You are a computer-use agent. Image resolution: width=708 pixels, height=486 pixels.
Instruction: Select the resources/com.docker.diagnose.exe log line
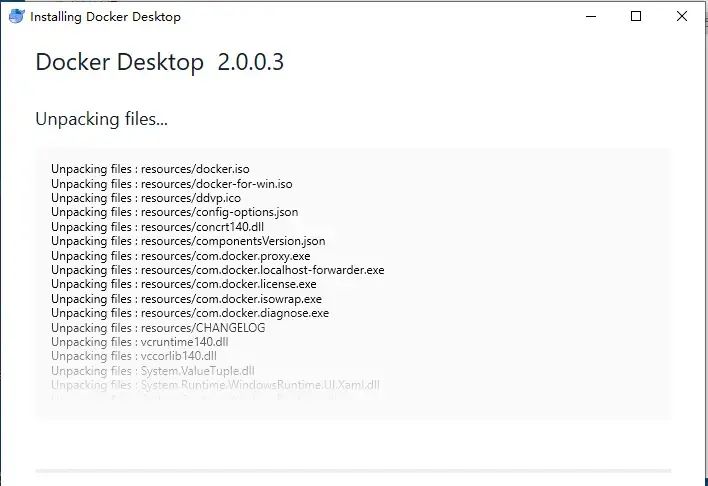point(190,313)
